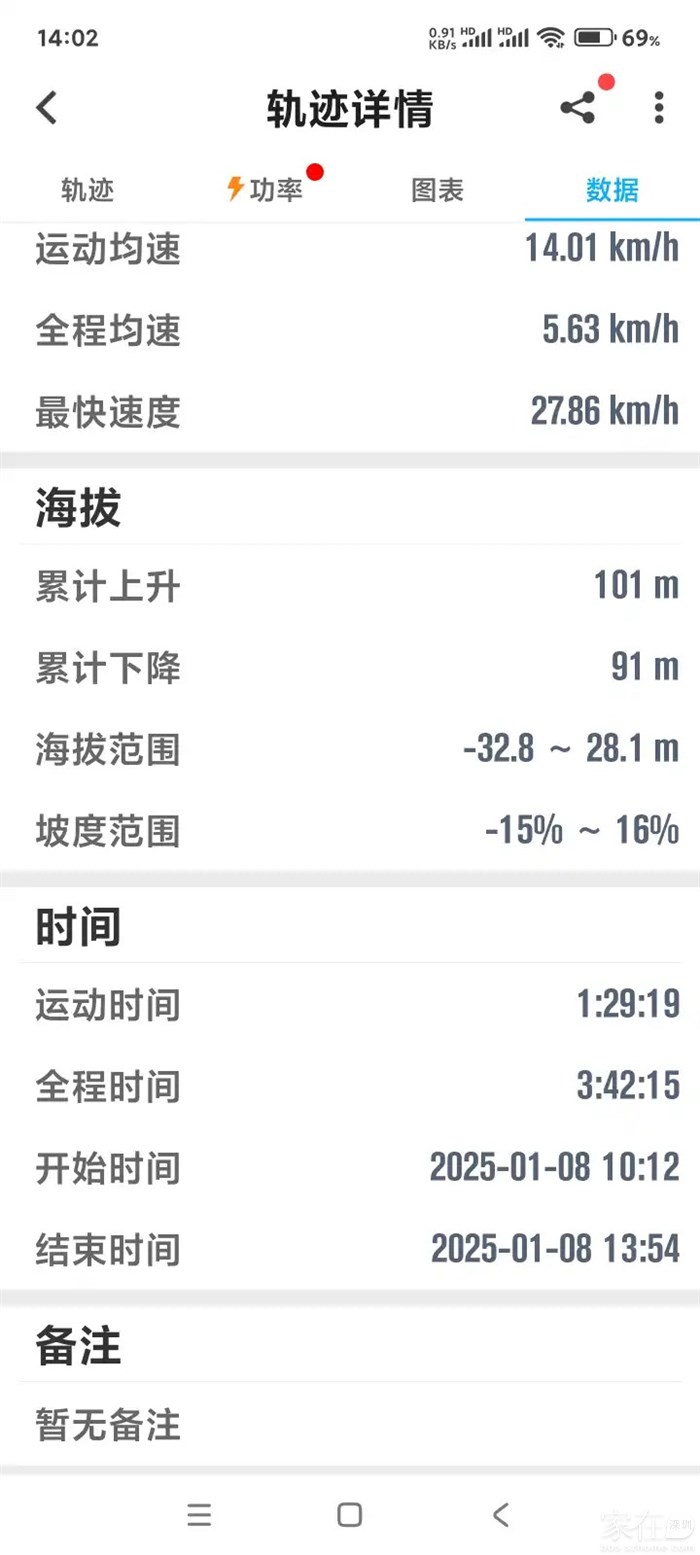Tap the back arrow in header
700x1555 pixels.
click(x=47, y=108)
